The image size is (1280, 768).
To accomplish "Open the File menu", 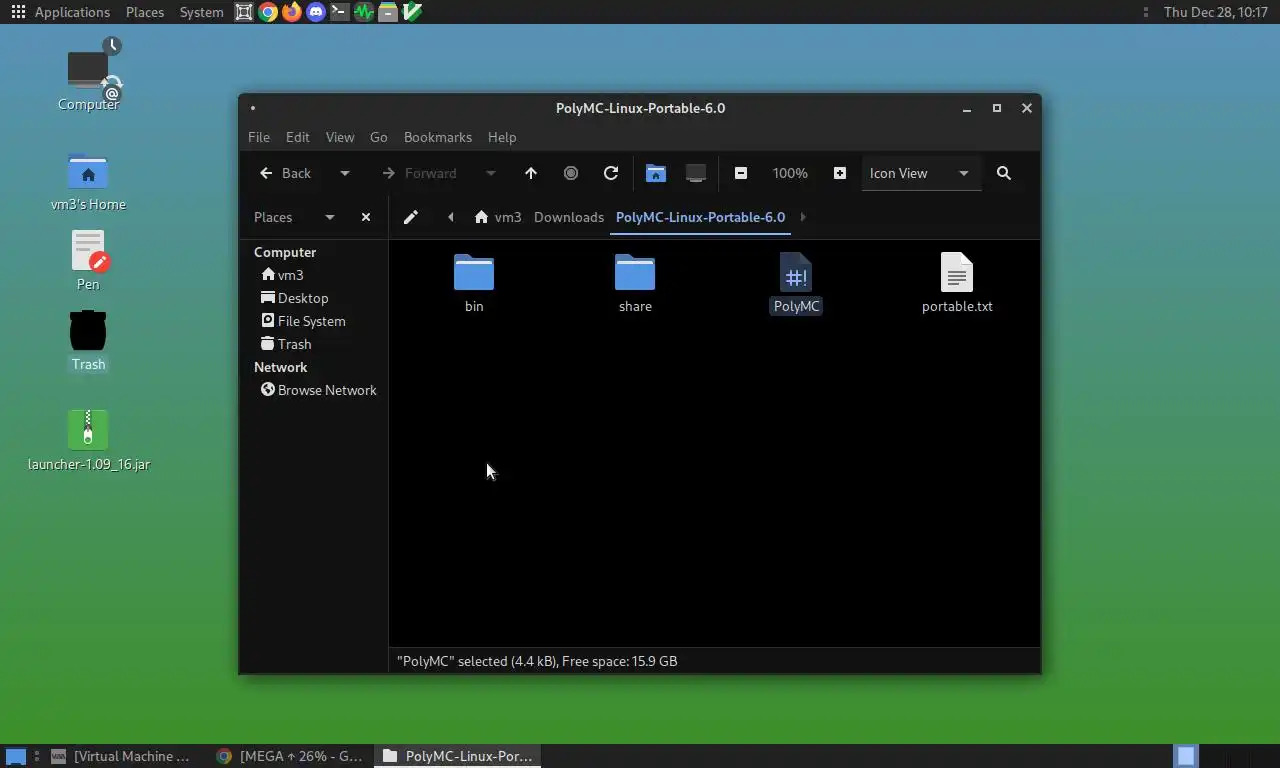I will click(x=259, y=137).
